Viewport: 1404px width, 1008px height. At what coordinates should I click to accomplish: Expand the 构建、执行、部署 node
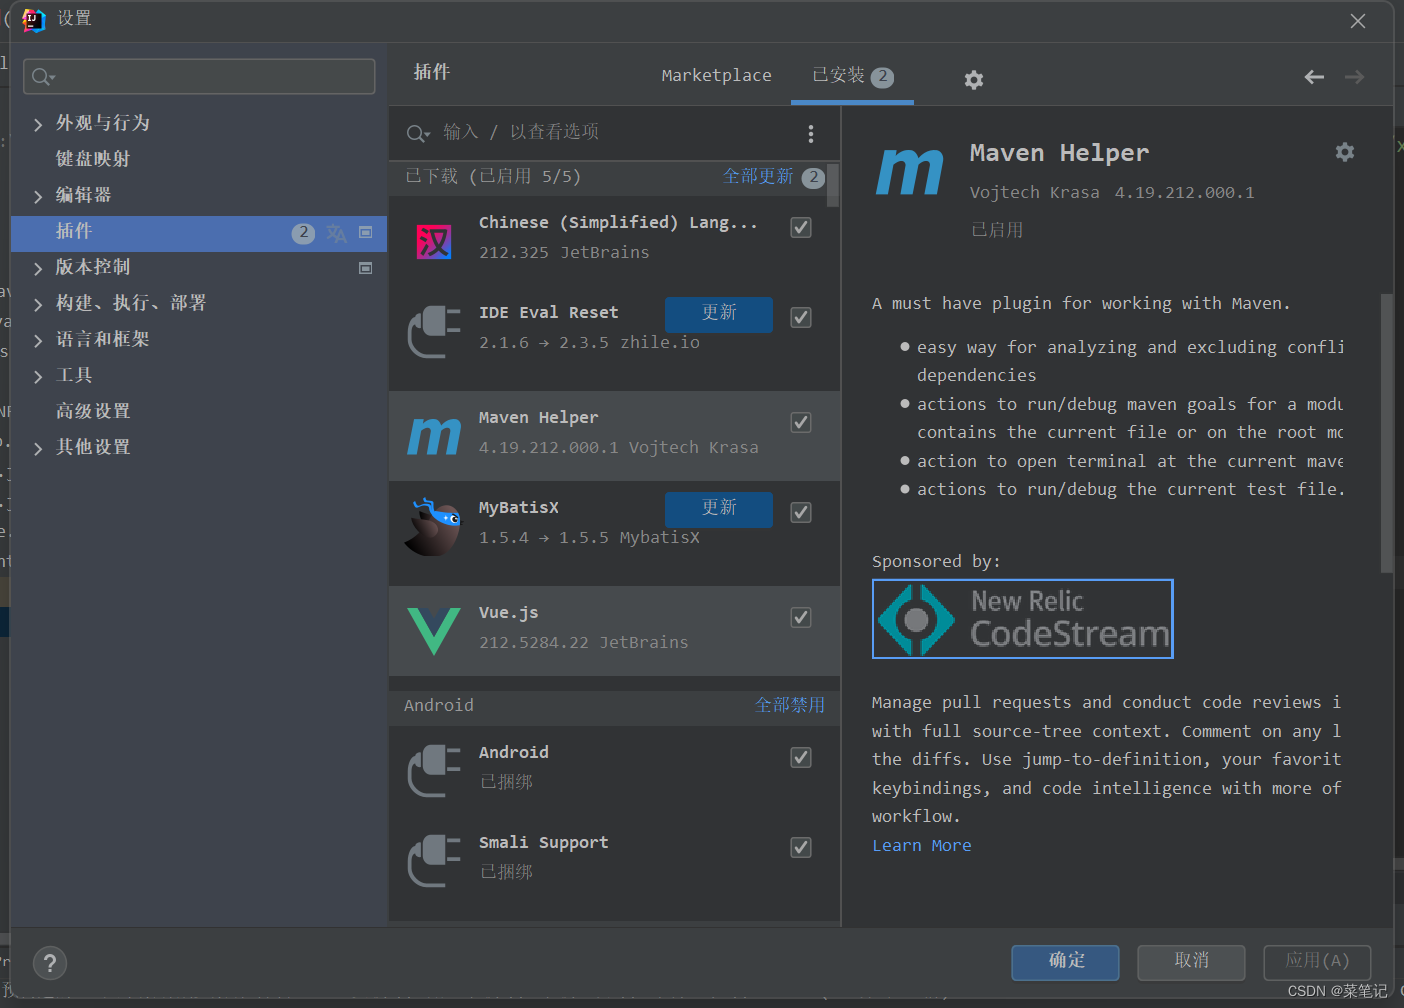[38, 304]
